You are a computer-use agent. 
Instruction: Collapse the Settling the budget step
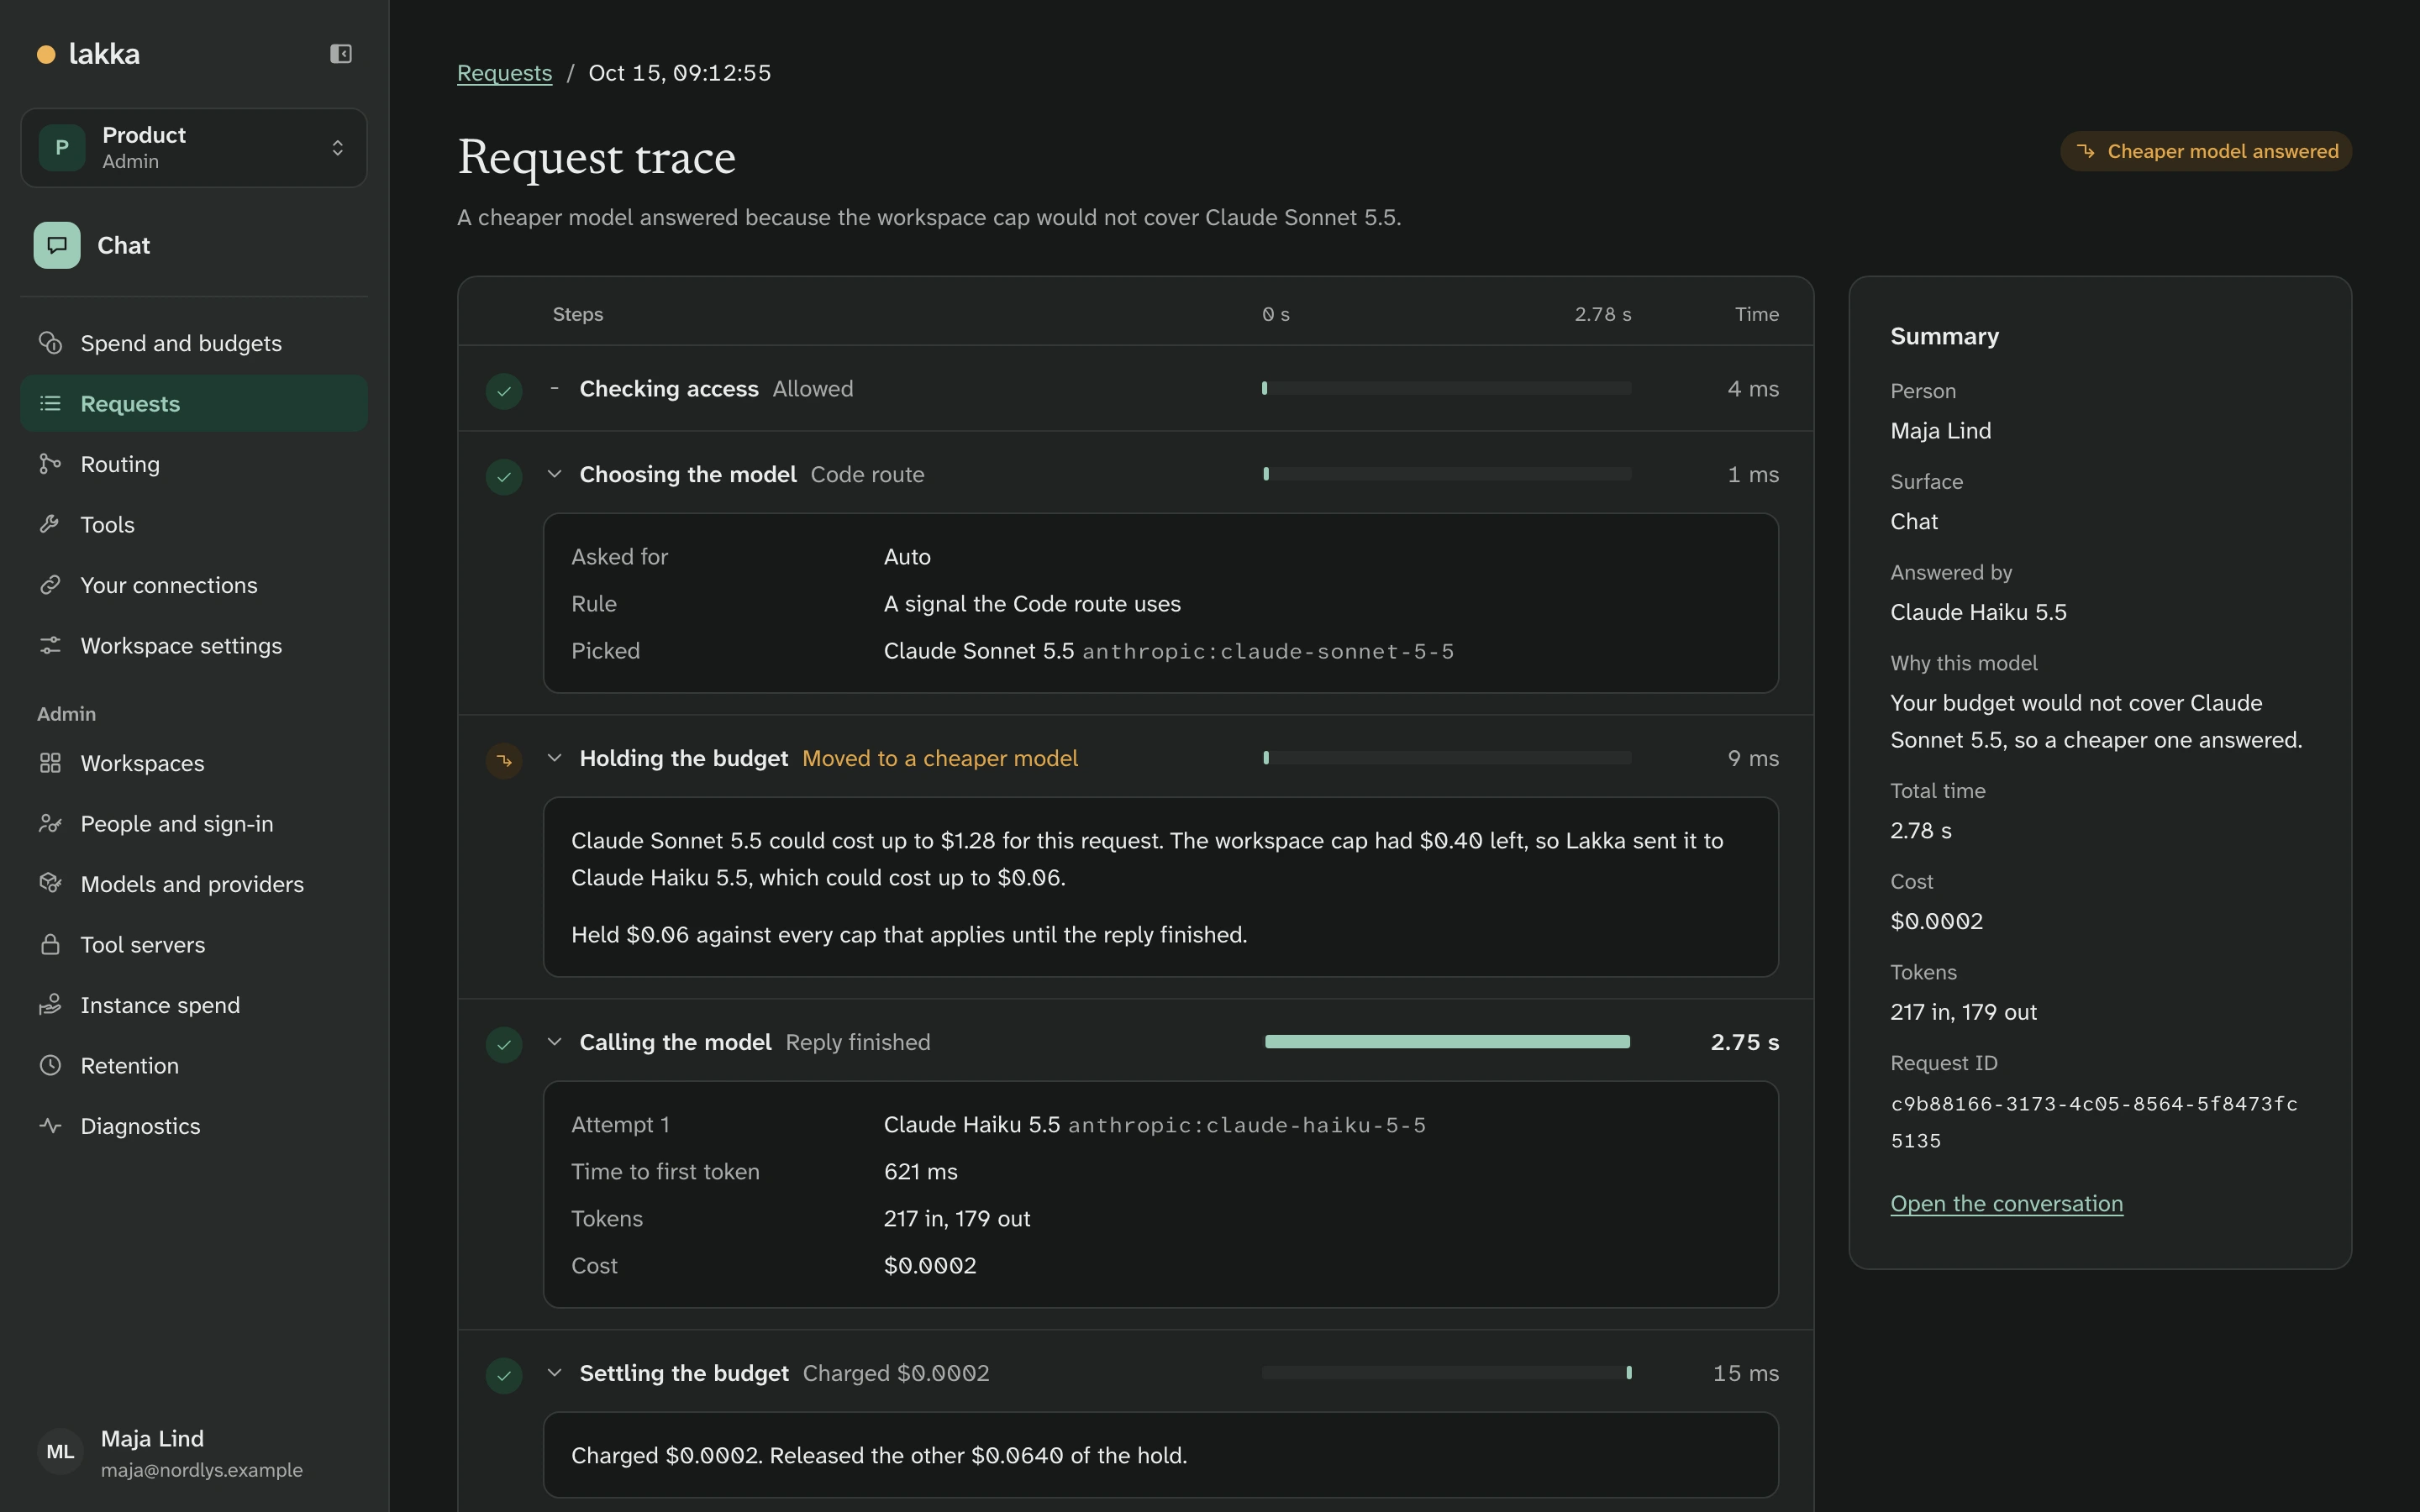(x=554, y=1373)
